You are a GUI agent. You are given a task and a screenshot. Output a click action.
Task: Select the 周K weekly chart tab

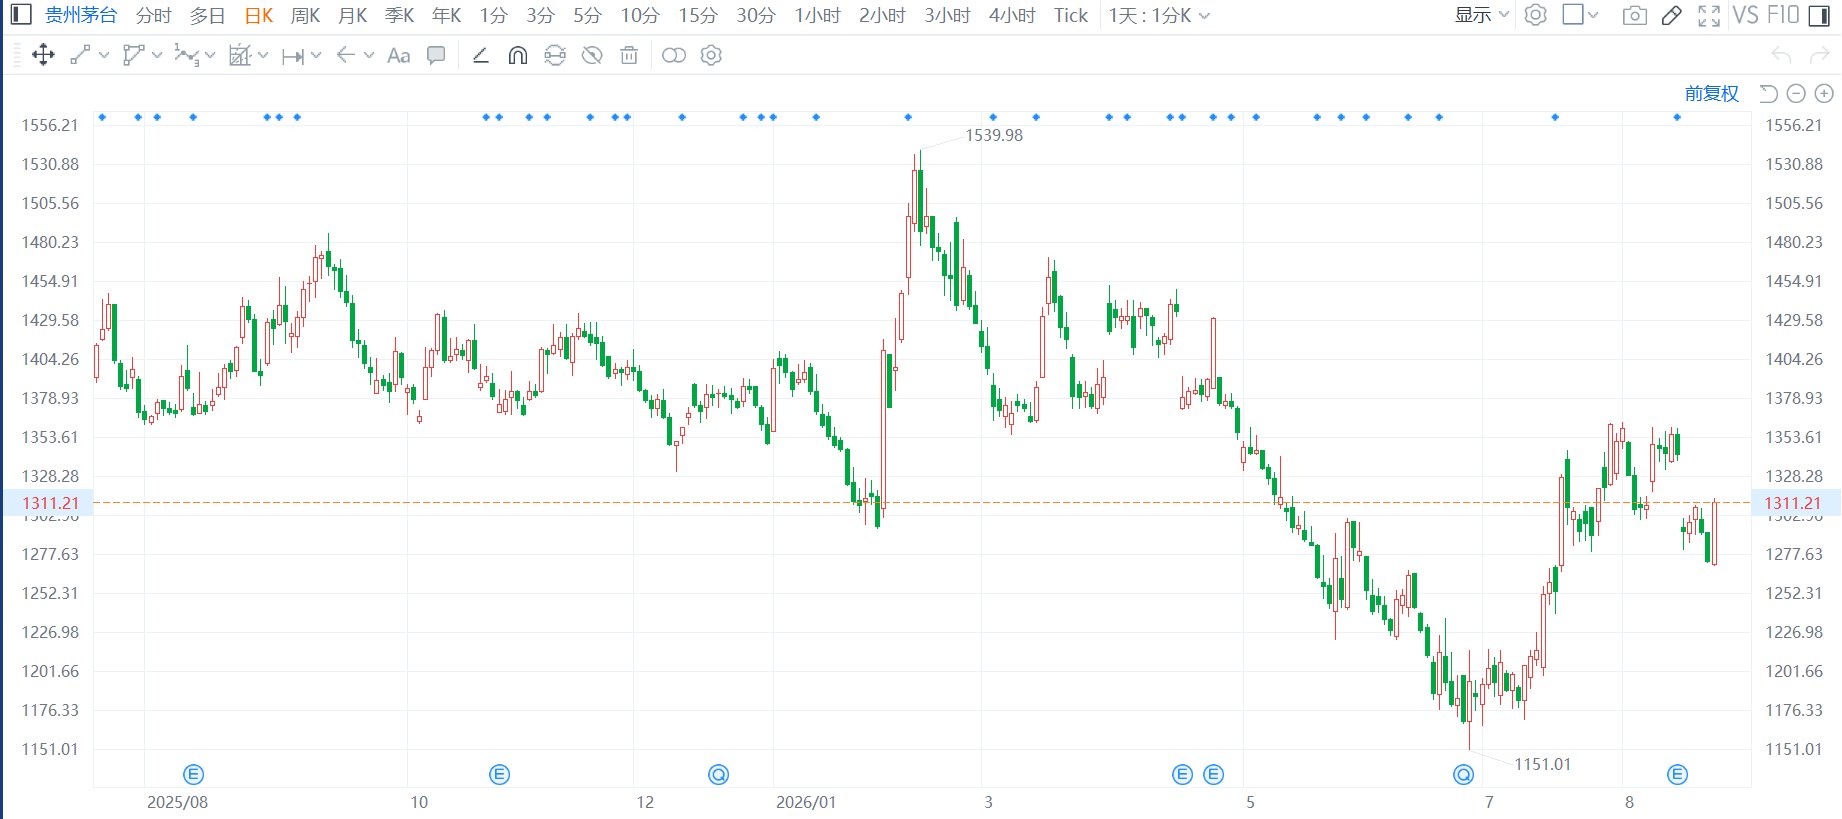[306, 16]
